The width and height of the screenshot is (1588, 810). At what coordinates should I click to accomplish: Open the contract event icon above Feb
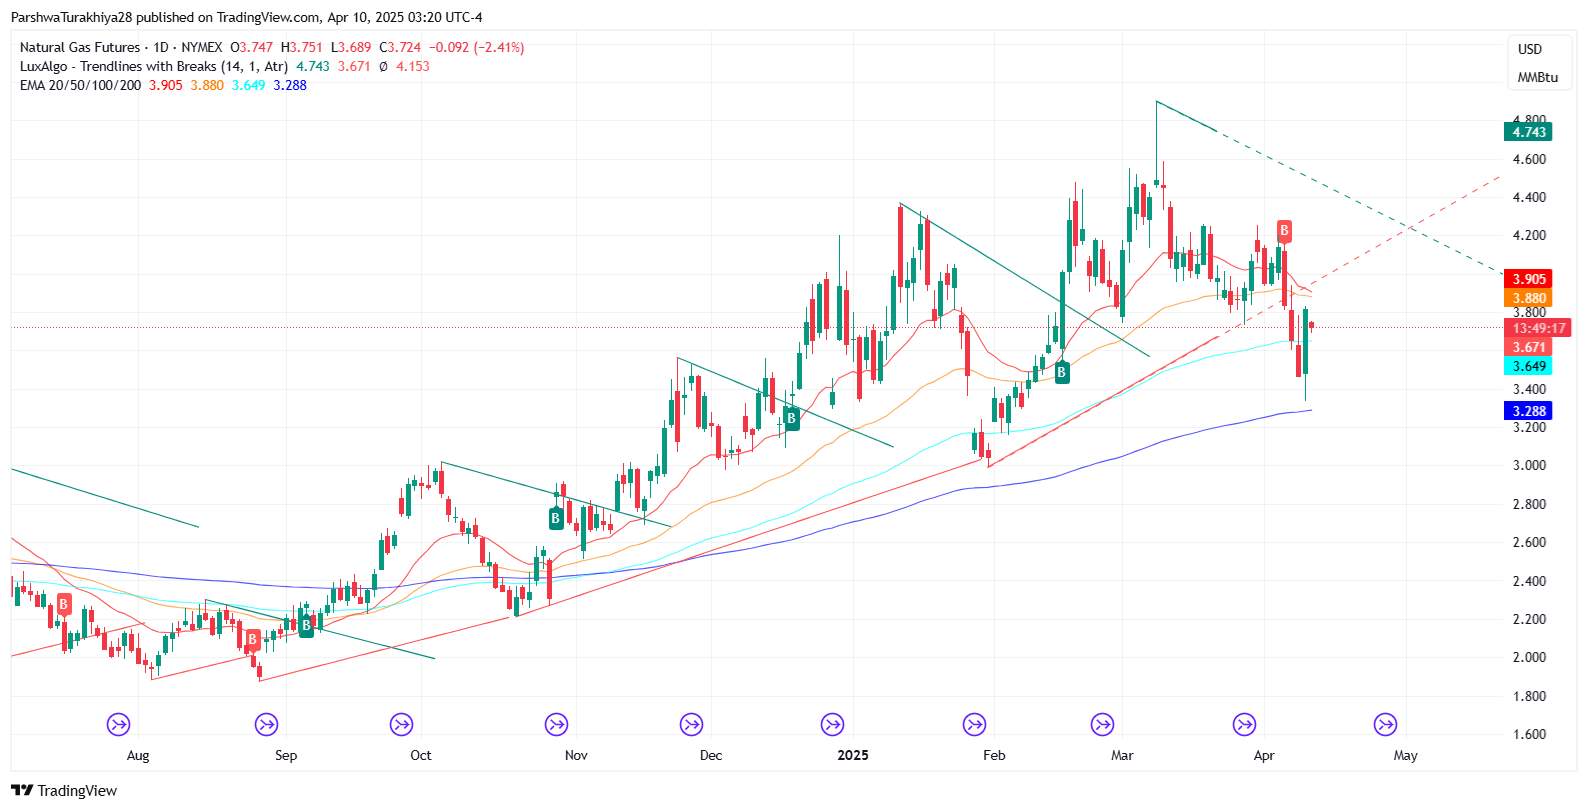tap(974, 724)
